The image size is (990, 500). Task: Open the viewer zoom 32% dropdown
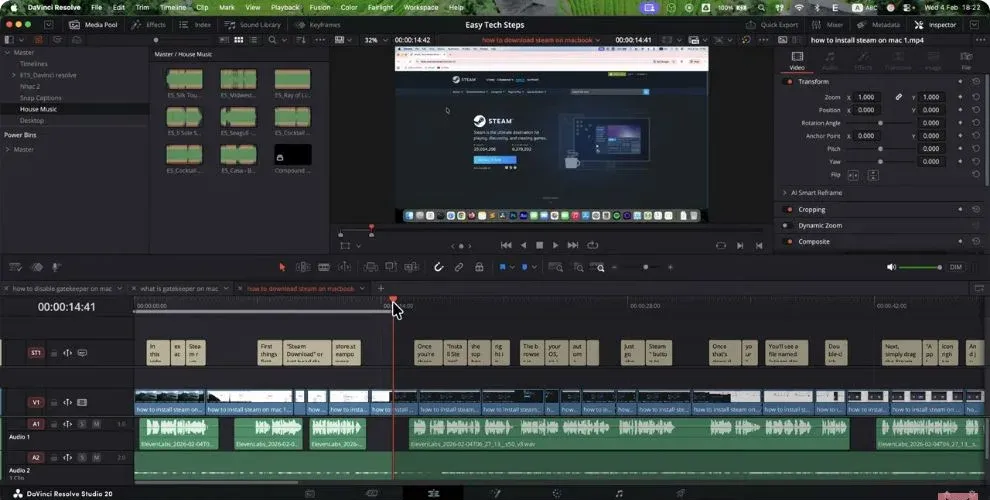(x=375, y=40)
